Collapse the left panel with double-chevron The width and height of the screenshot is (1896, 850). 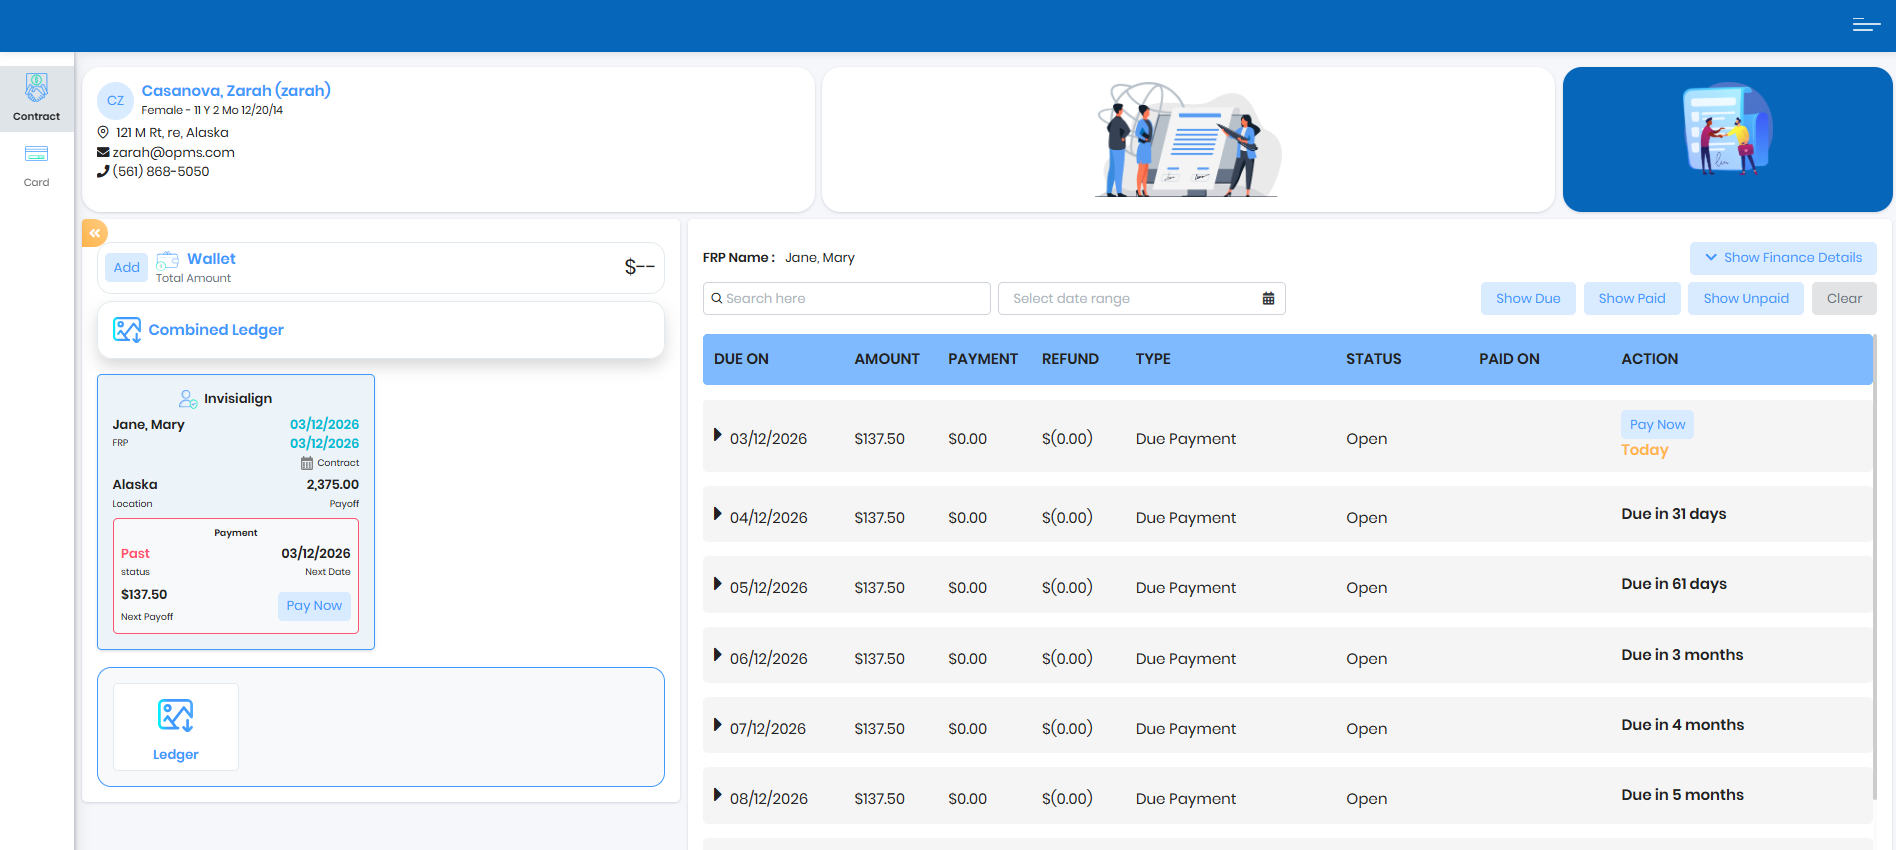click(95, 233)
